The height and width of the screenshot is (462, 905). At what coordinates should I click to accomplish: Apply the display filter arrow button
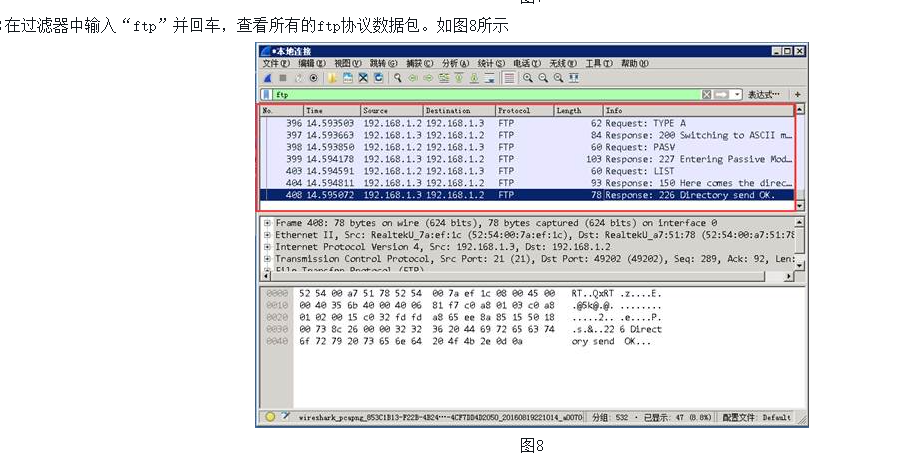pyautogui.click(x=721, y=94)
